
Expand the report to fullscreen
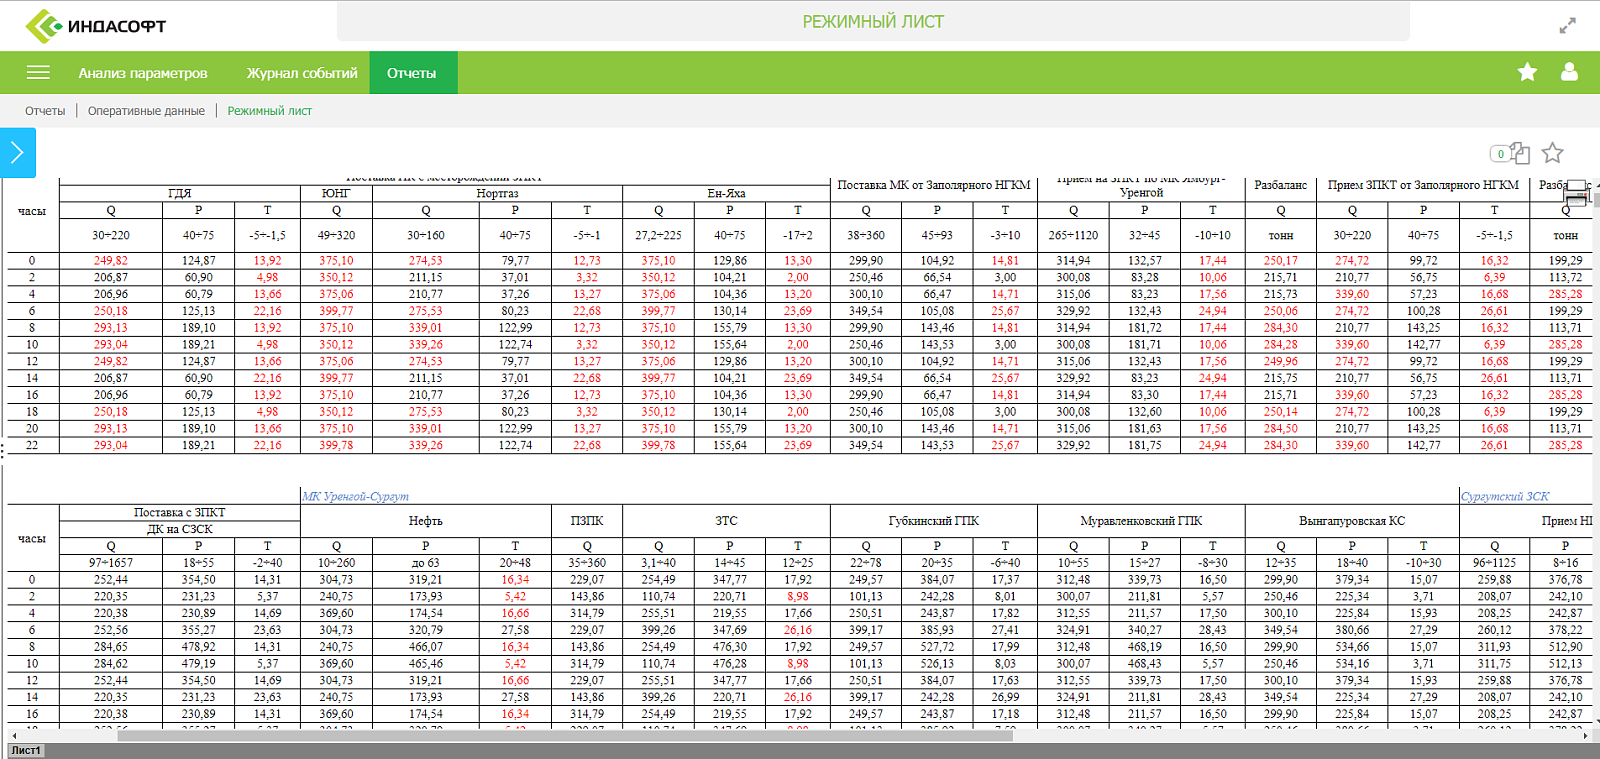pos(1567,25)
